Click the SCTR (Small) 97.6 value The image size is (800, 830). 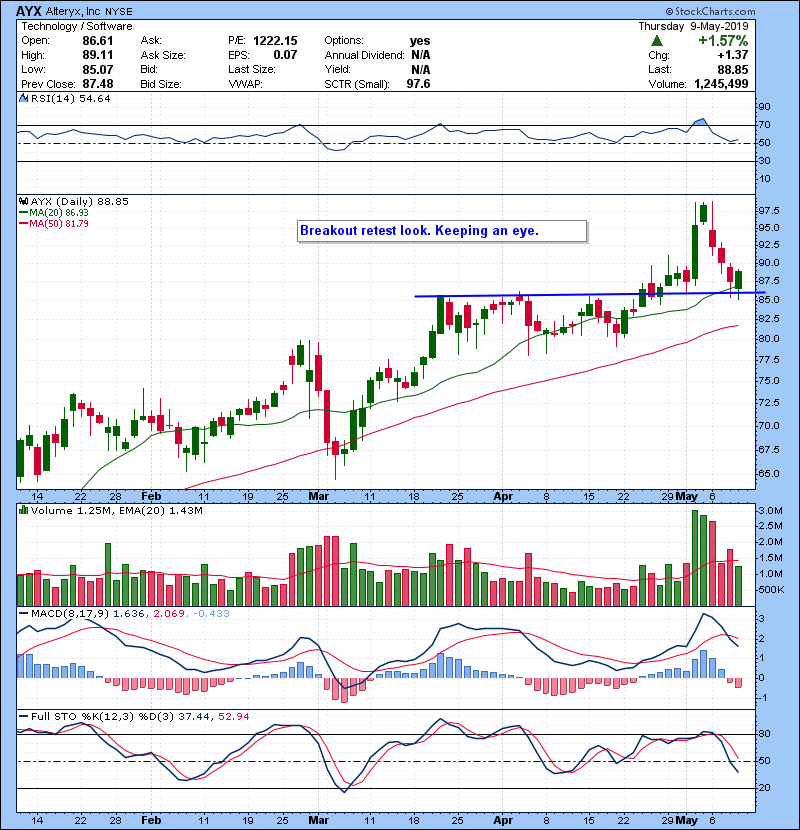[418, 84]
